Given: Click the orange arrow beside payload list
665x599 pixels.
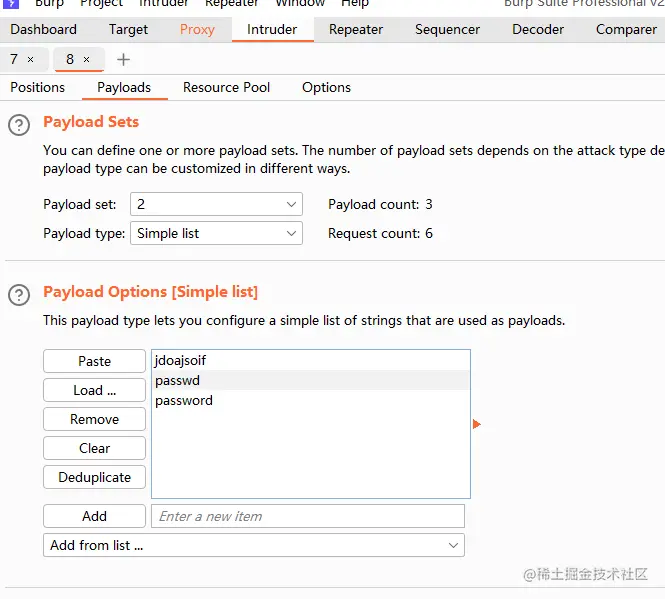Looking at the screenshot, I should click(477, 424).
